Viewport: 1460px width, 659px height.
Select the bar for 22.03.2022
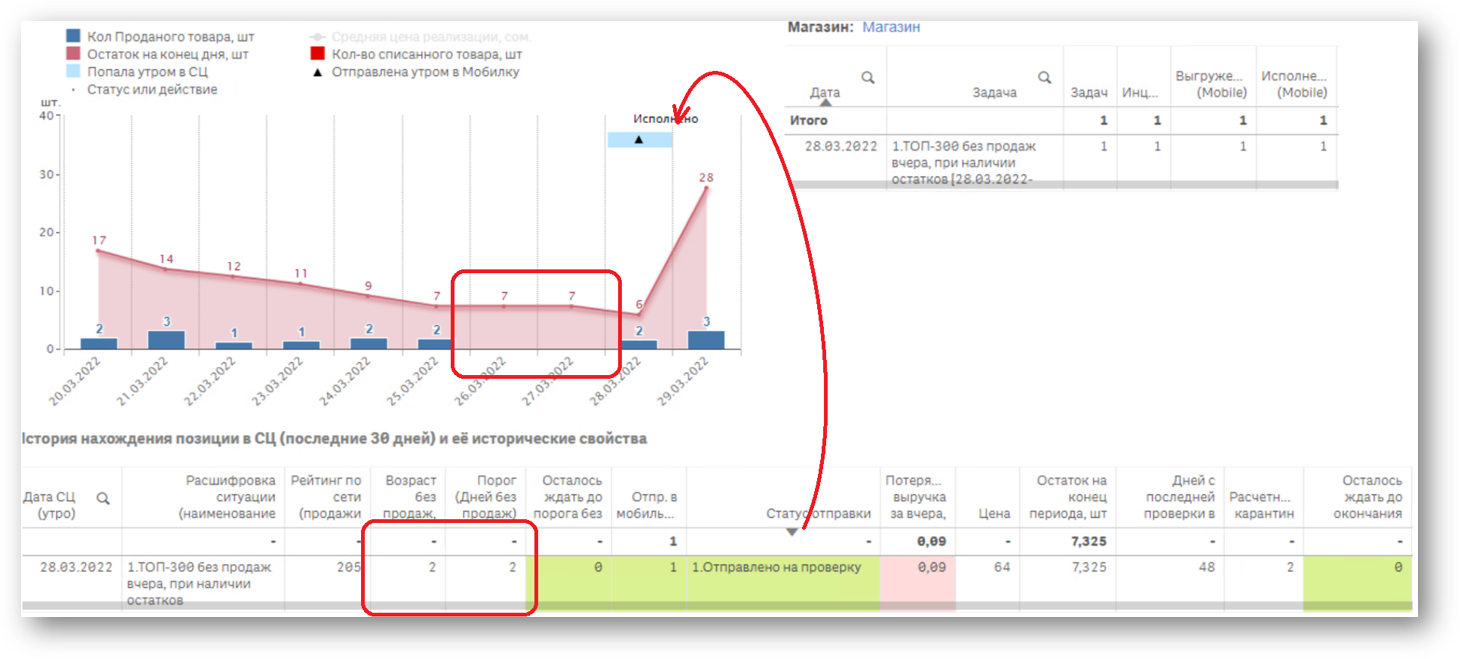234,345
